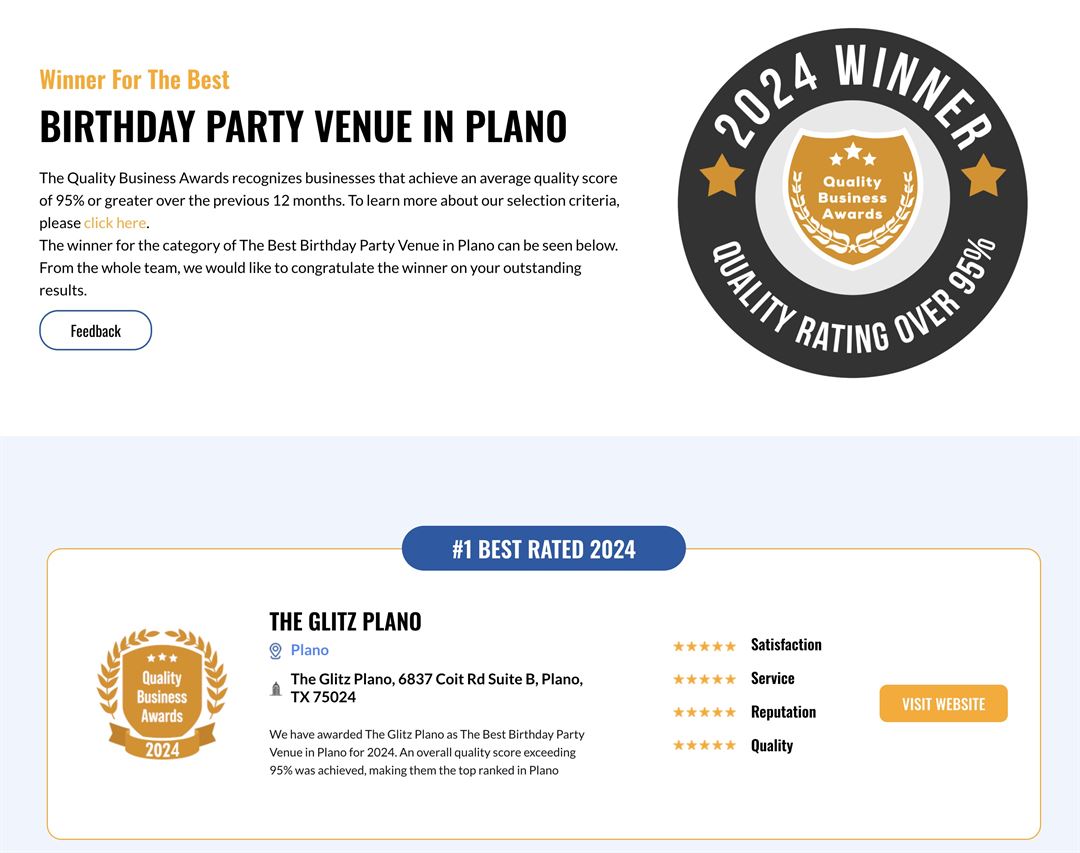Click the building icon next to the address
The width and height of the screenshot is (1080, 853).
click(x=276, y=688)
